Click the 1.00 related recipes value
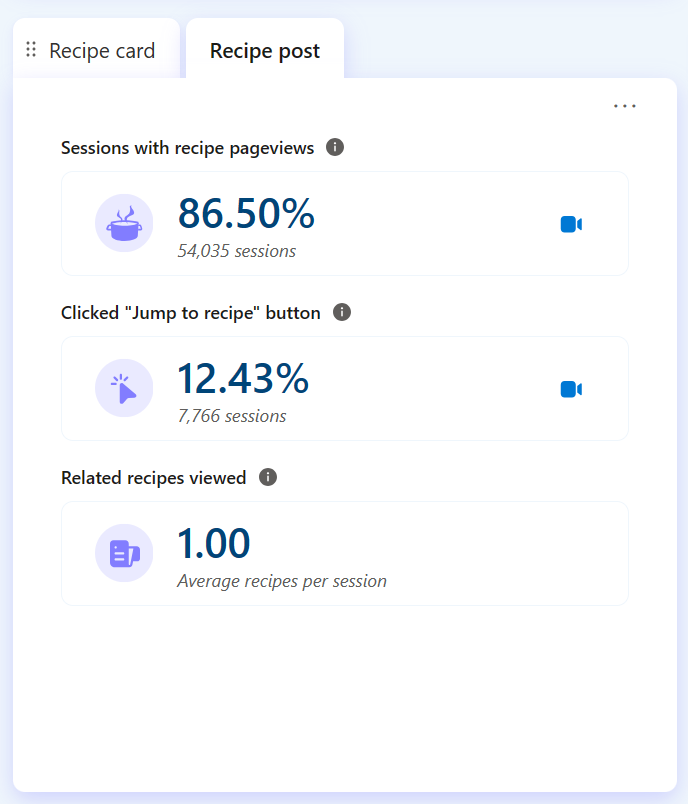 214,544
